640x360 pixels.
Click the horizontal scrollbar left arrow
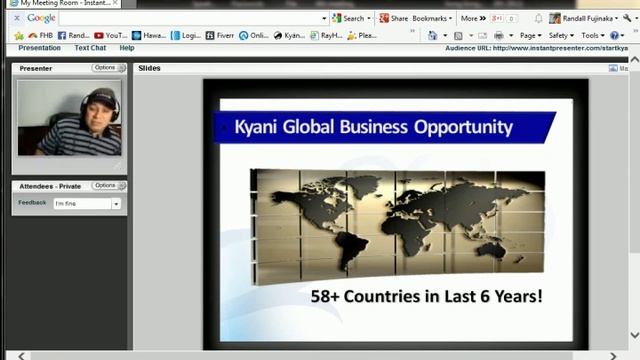[x=21, y=356]
